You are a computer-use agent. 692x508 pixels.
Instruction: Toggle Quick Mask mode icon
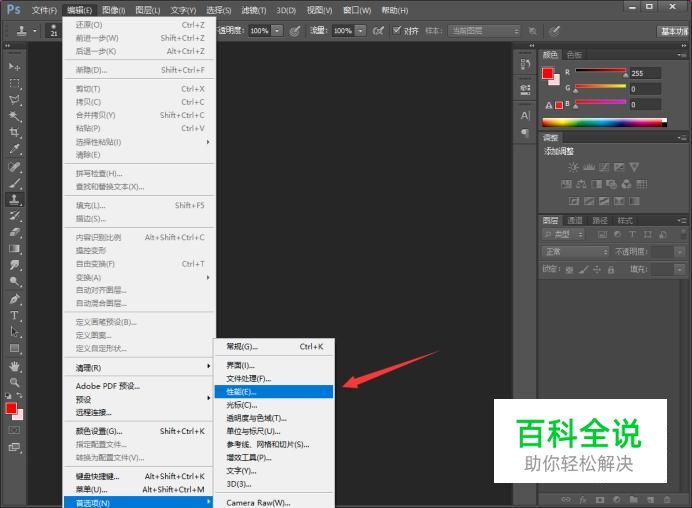click(14, 430)
